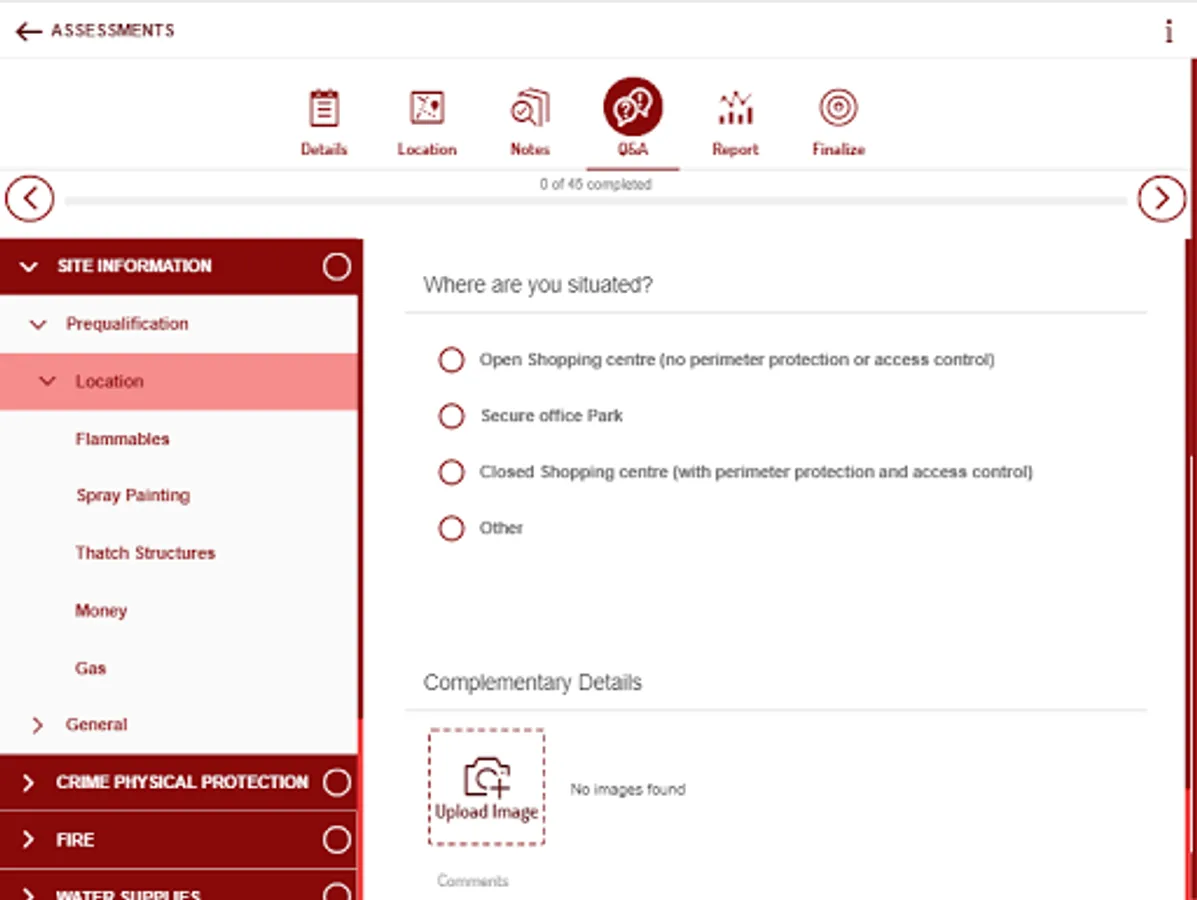The width and height of the screenshot is (1197, 900).
Task: Switch to the Finalize tab label
Action: click(838, 150)
